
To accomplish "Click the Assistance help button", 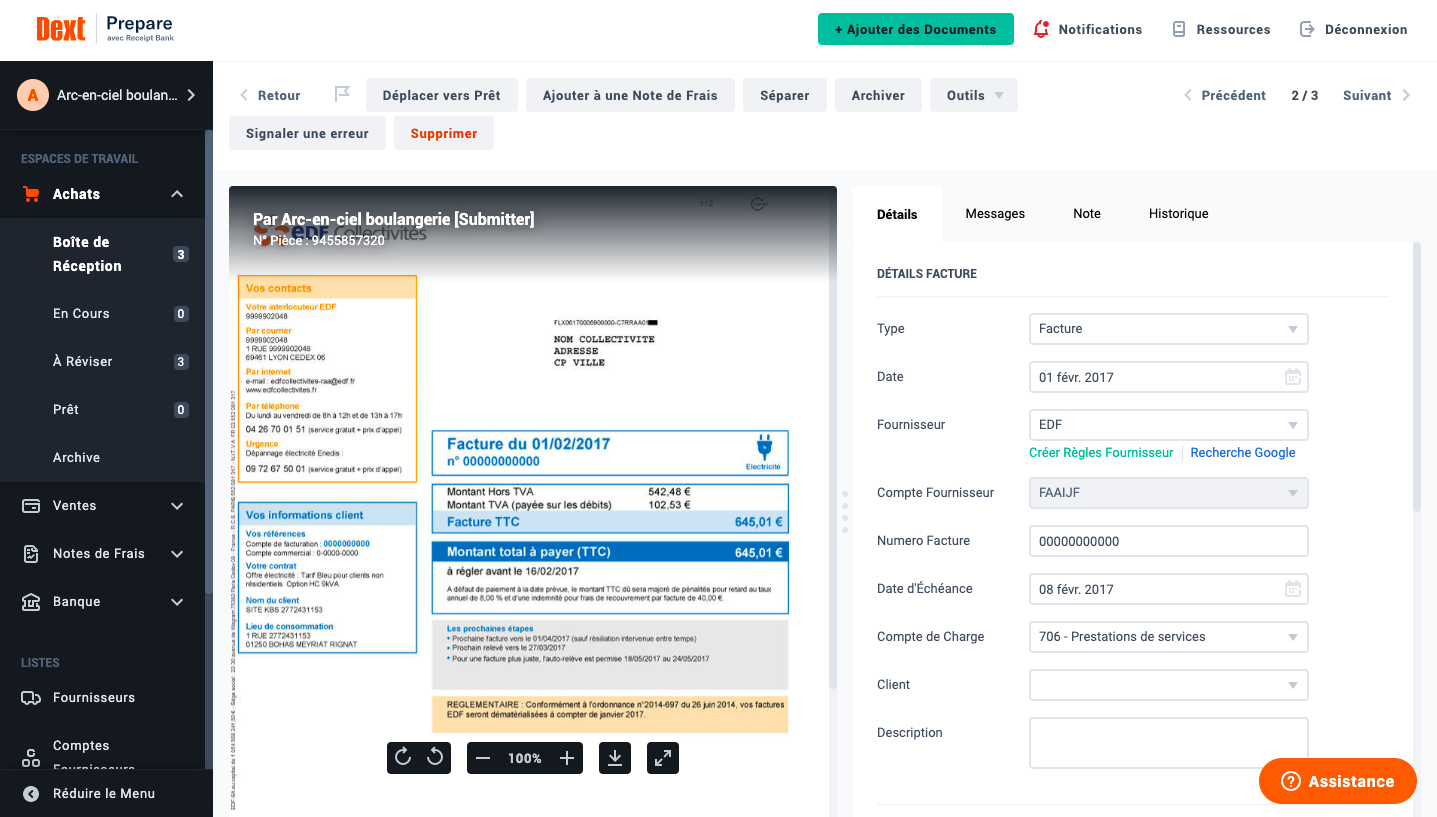I will click(x=1338, y=781).
